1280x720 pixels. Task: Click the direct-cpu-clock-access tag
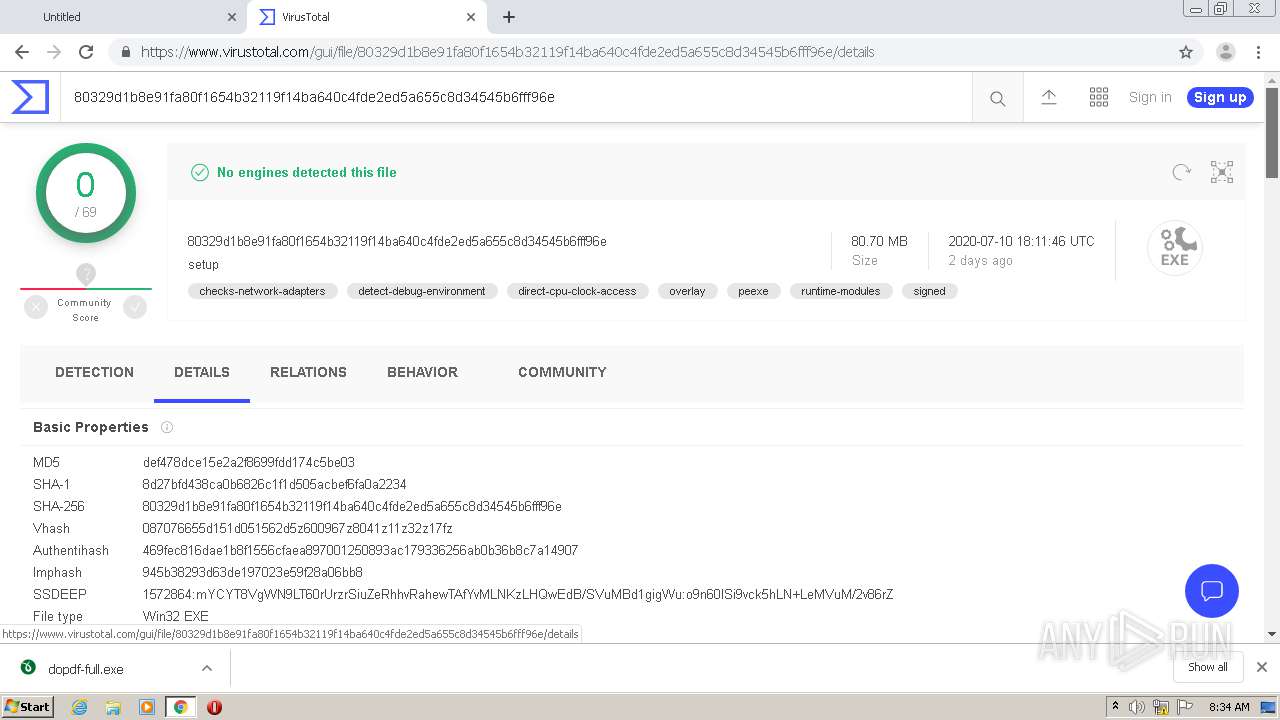pos(577,291)
